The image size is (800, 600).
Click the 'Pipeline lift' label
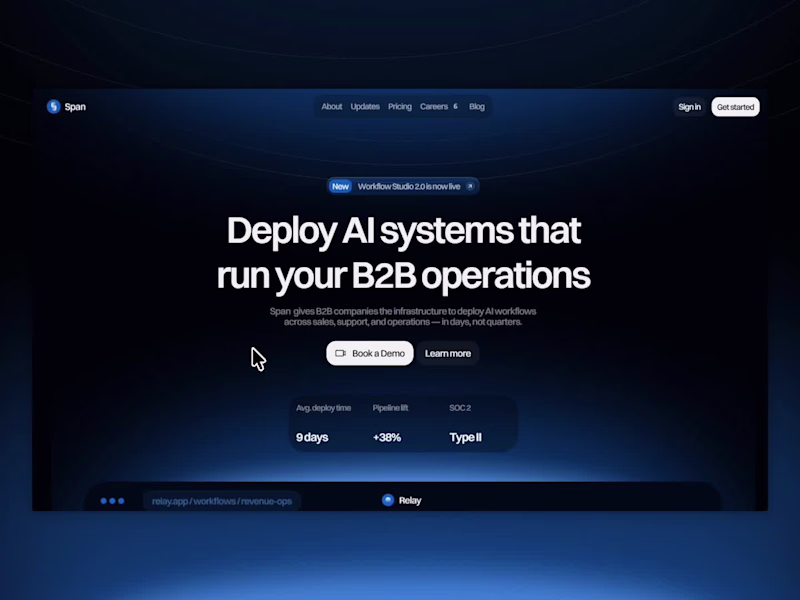pos(390,408)
